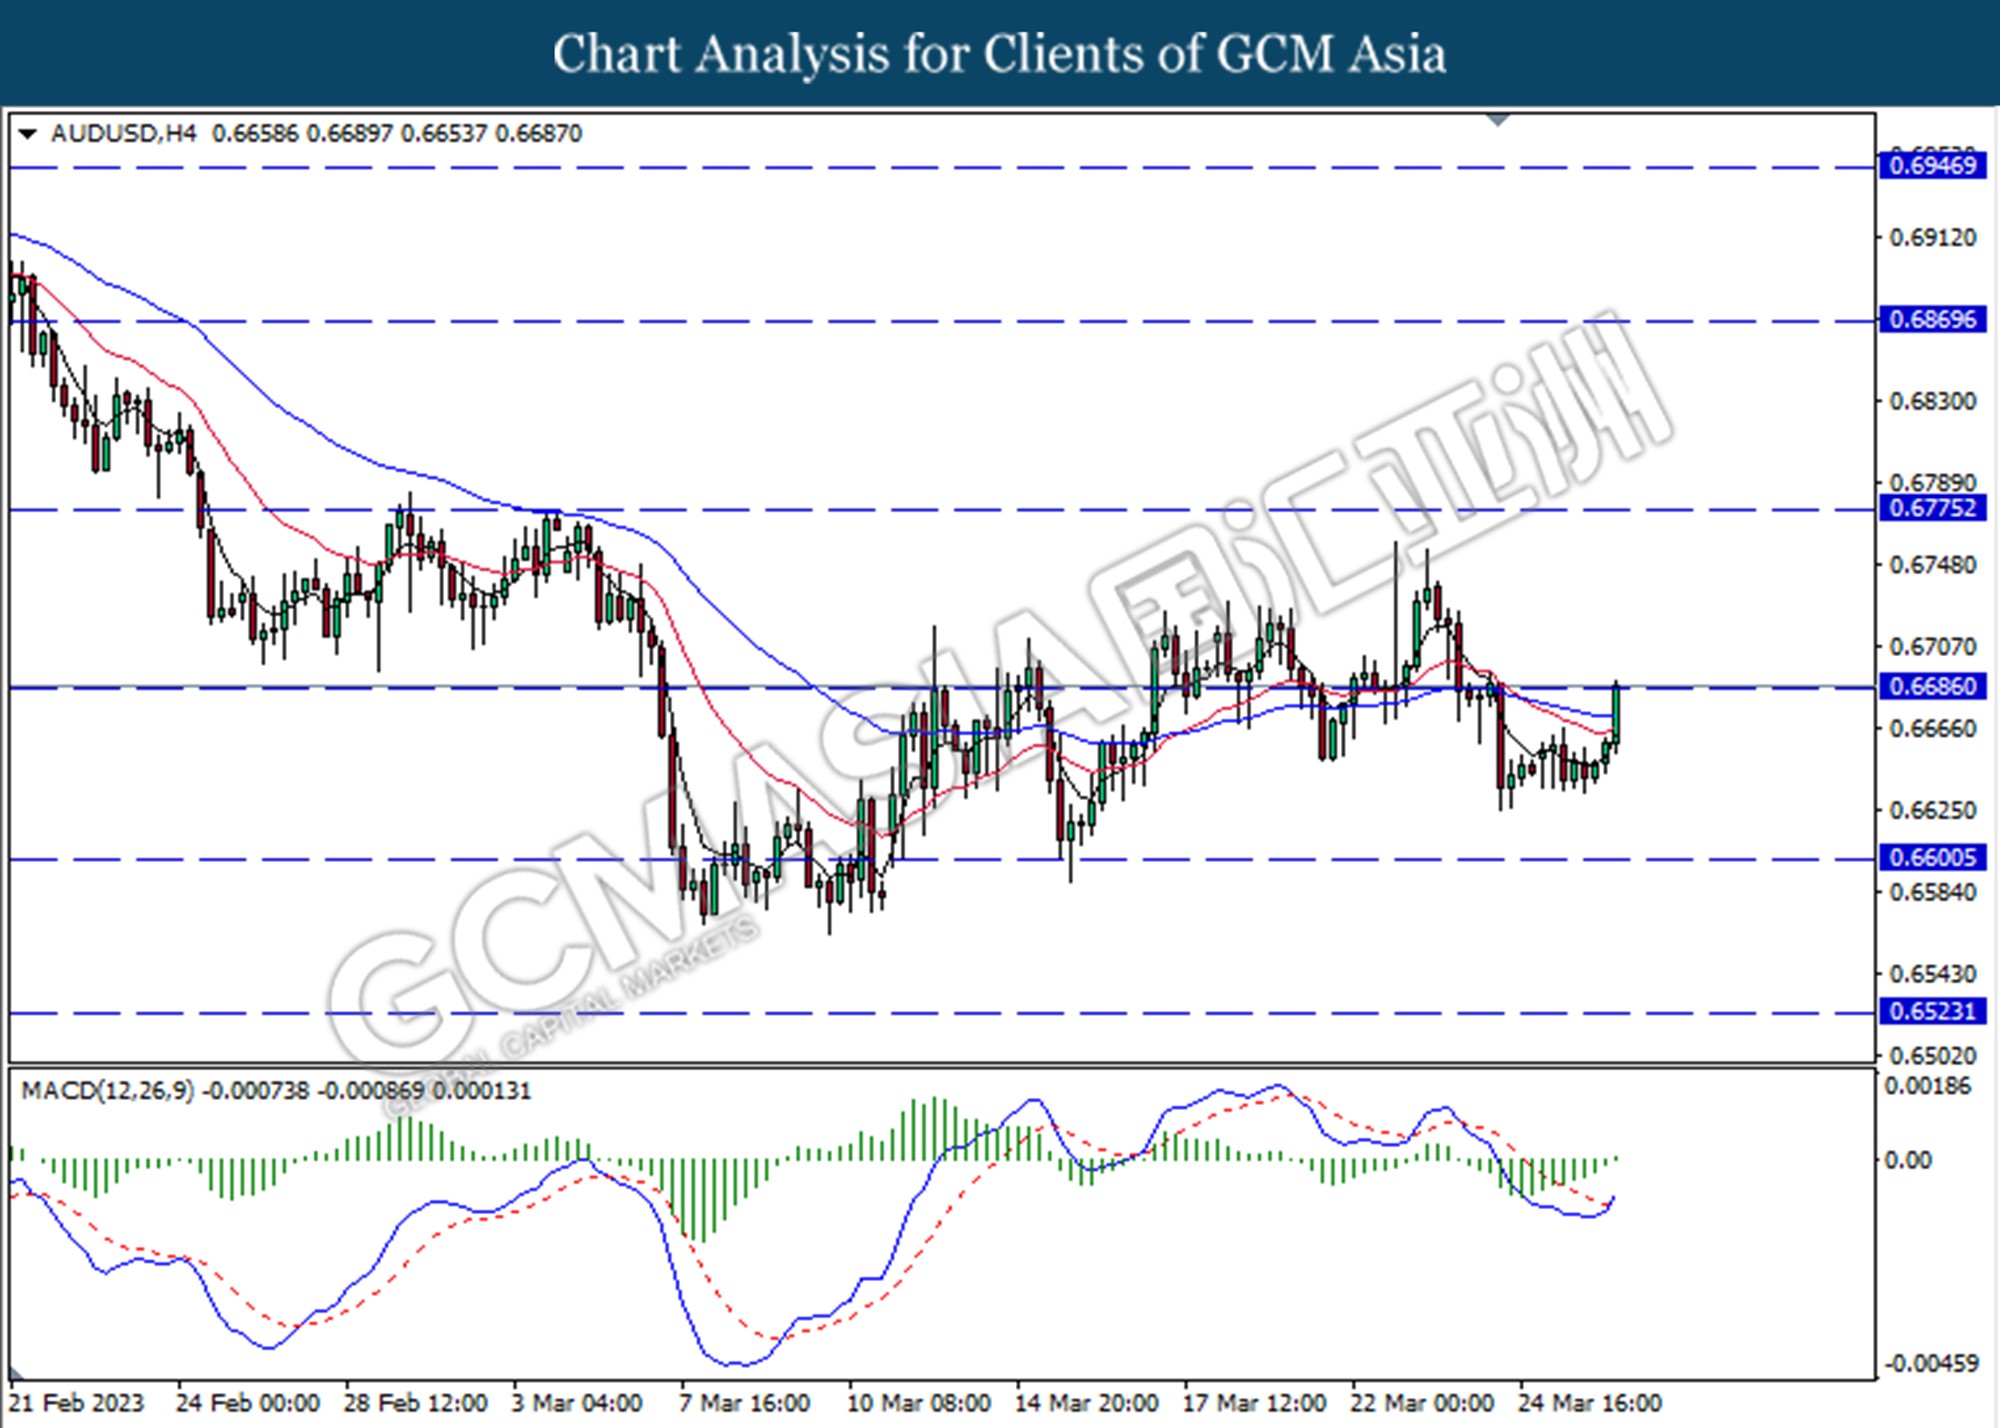Click the Chart Analysis for Clients title

(1000, 54)
